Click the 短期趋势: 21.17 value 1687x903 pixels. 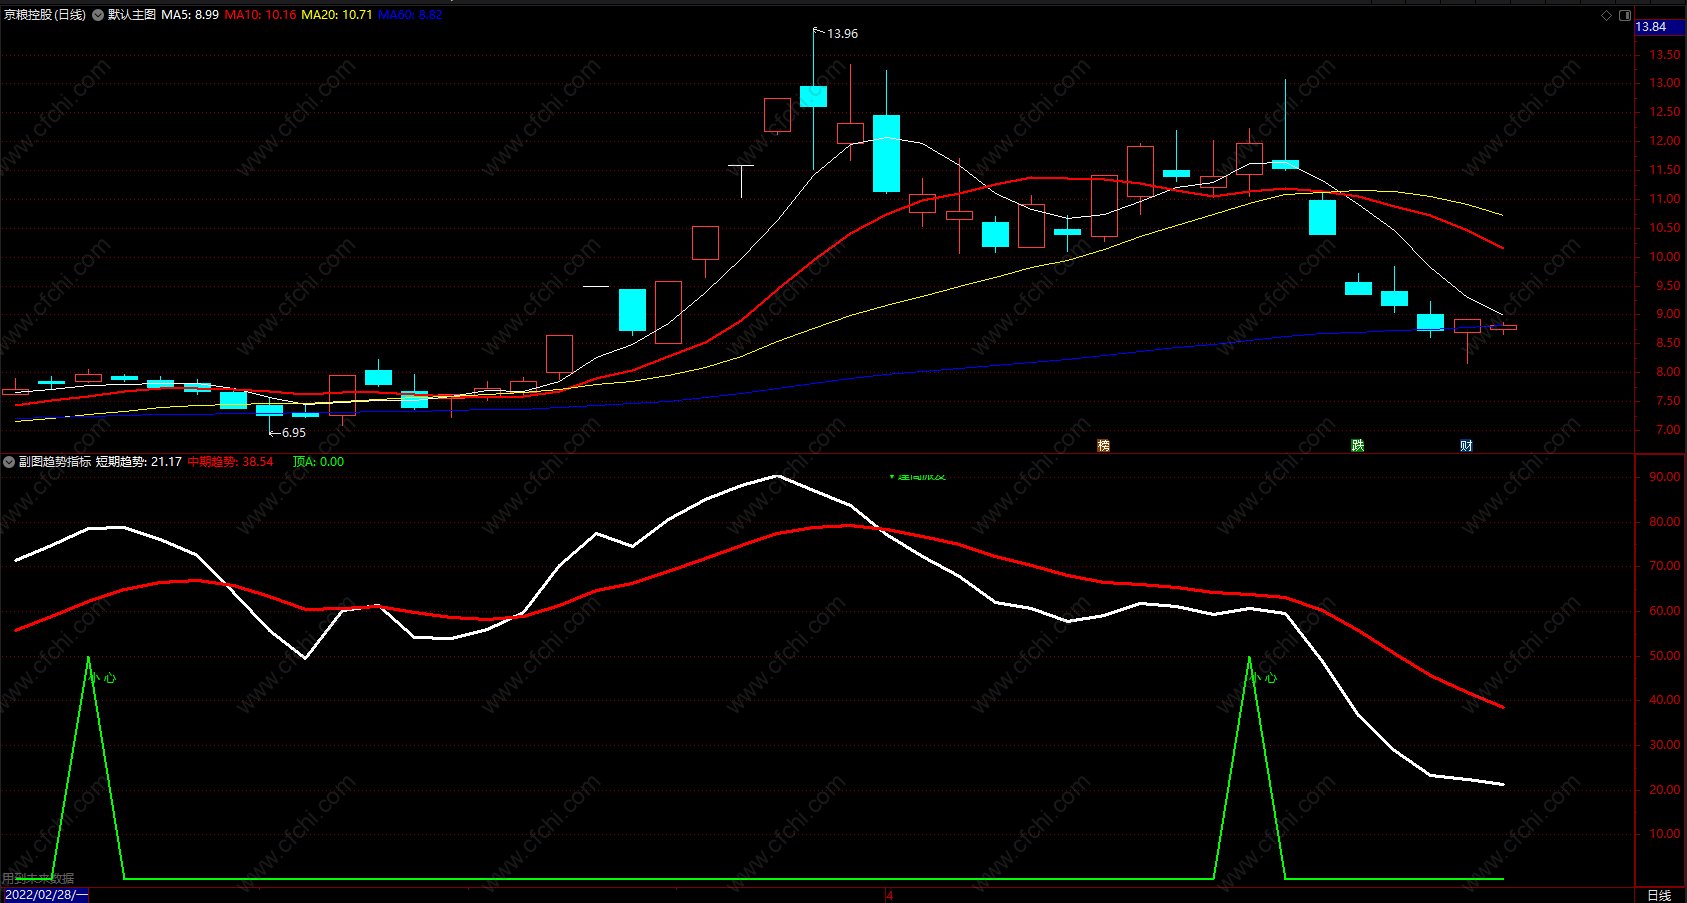click(139, 462)
